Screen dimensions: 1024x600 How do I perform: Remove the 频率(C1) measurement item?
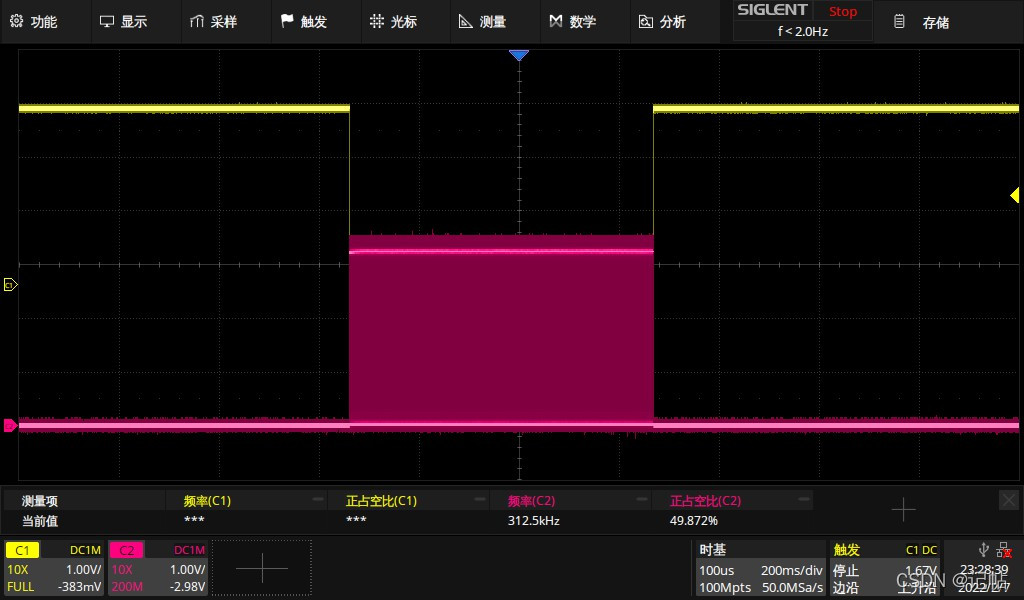pyautogui.click(x=317, y=499)
